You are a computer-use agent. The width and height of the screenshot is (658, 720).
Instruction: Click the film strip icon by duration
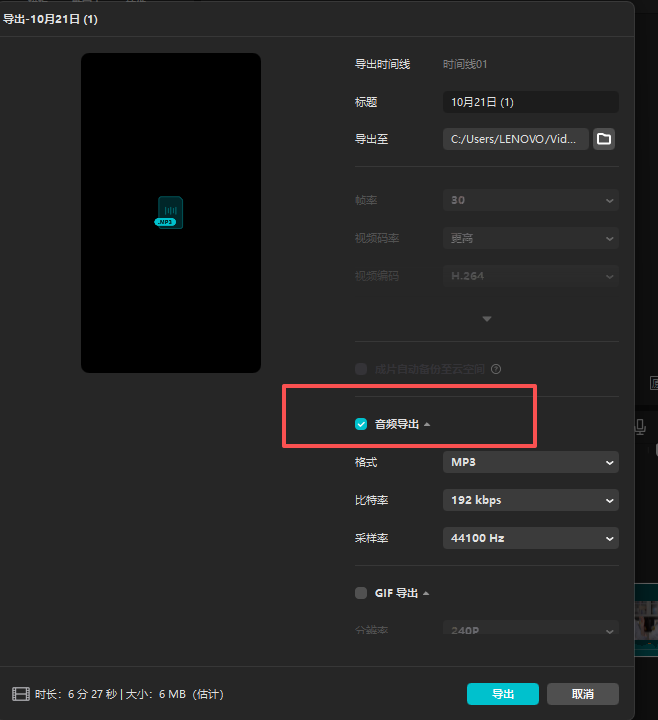click(21, 694)
